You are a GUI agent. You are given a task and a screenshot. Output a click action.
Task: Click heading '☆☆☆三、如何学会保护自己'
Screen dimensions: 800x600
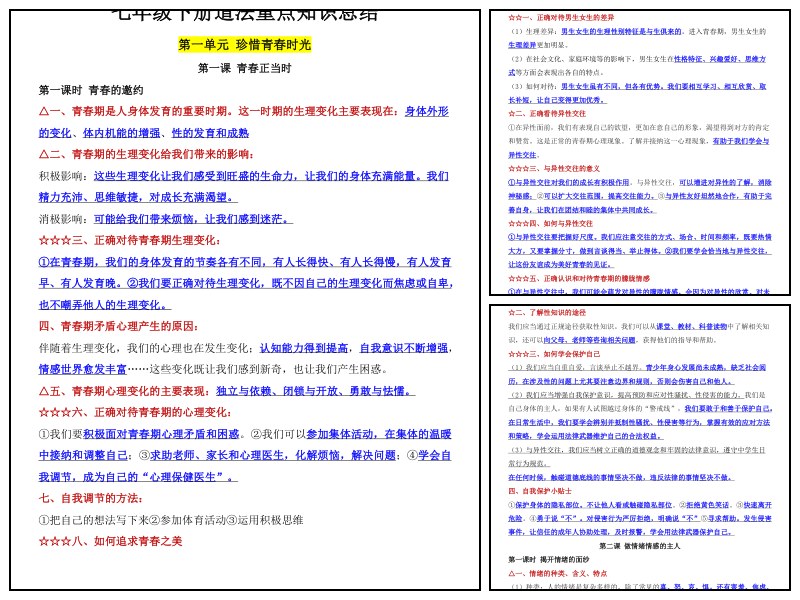coord(554,354)
